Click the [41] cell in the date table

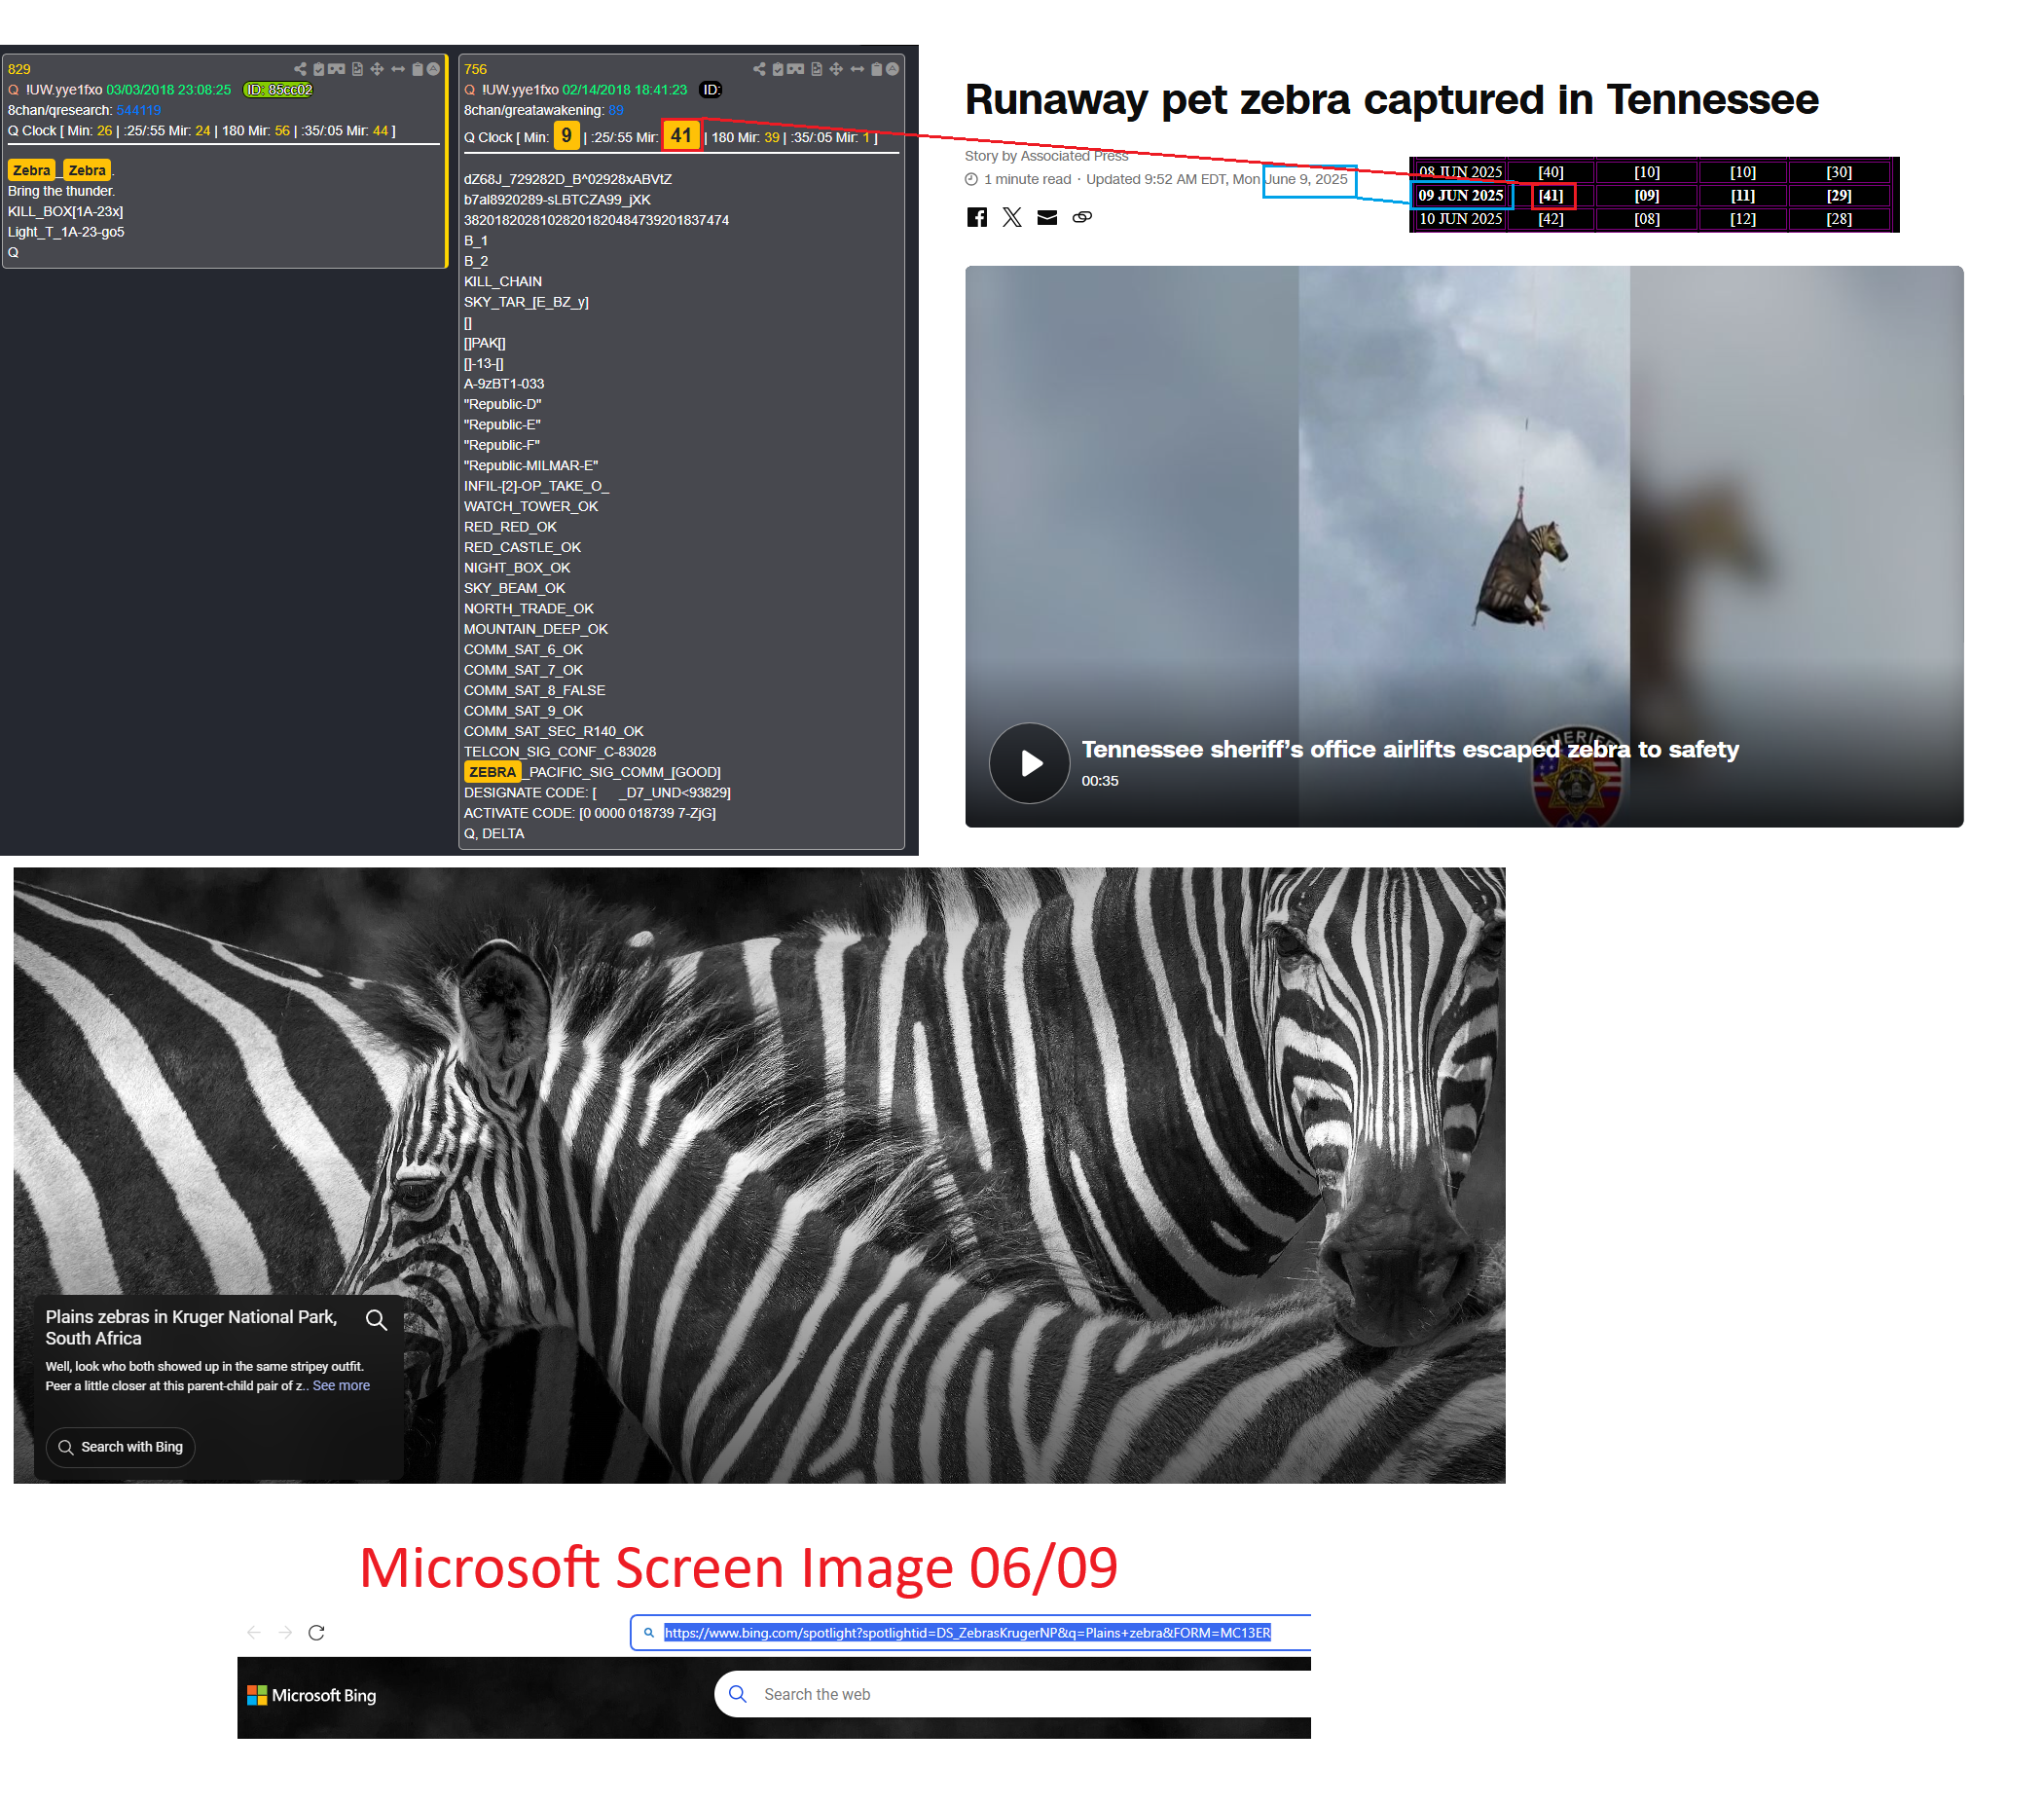click(x=1551, y=196)
